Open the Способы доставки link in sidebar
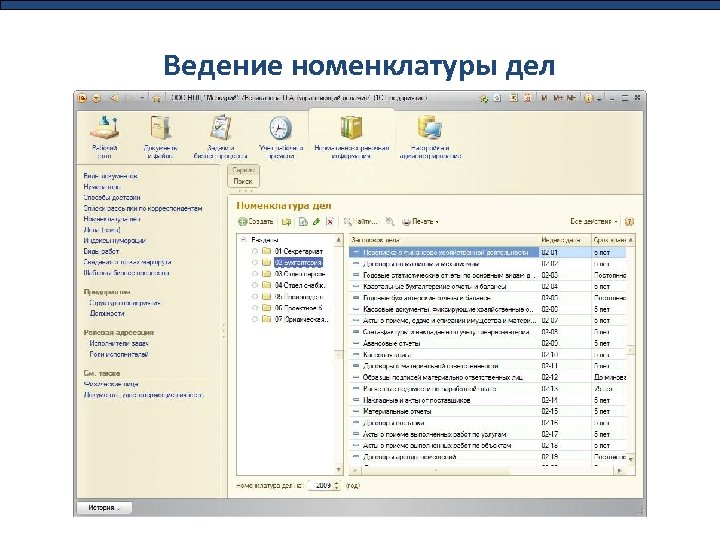 click(x=112, y=197)
